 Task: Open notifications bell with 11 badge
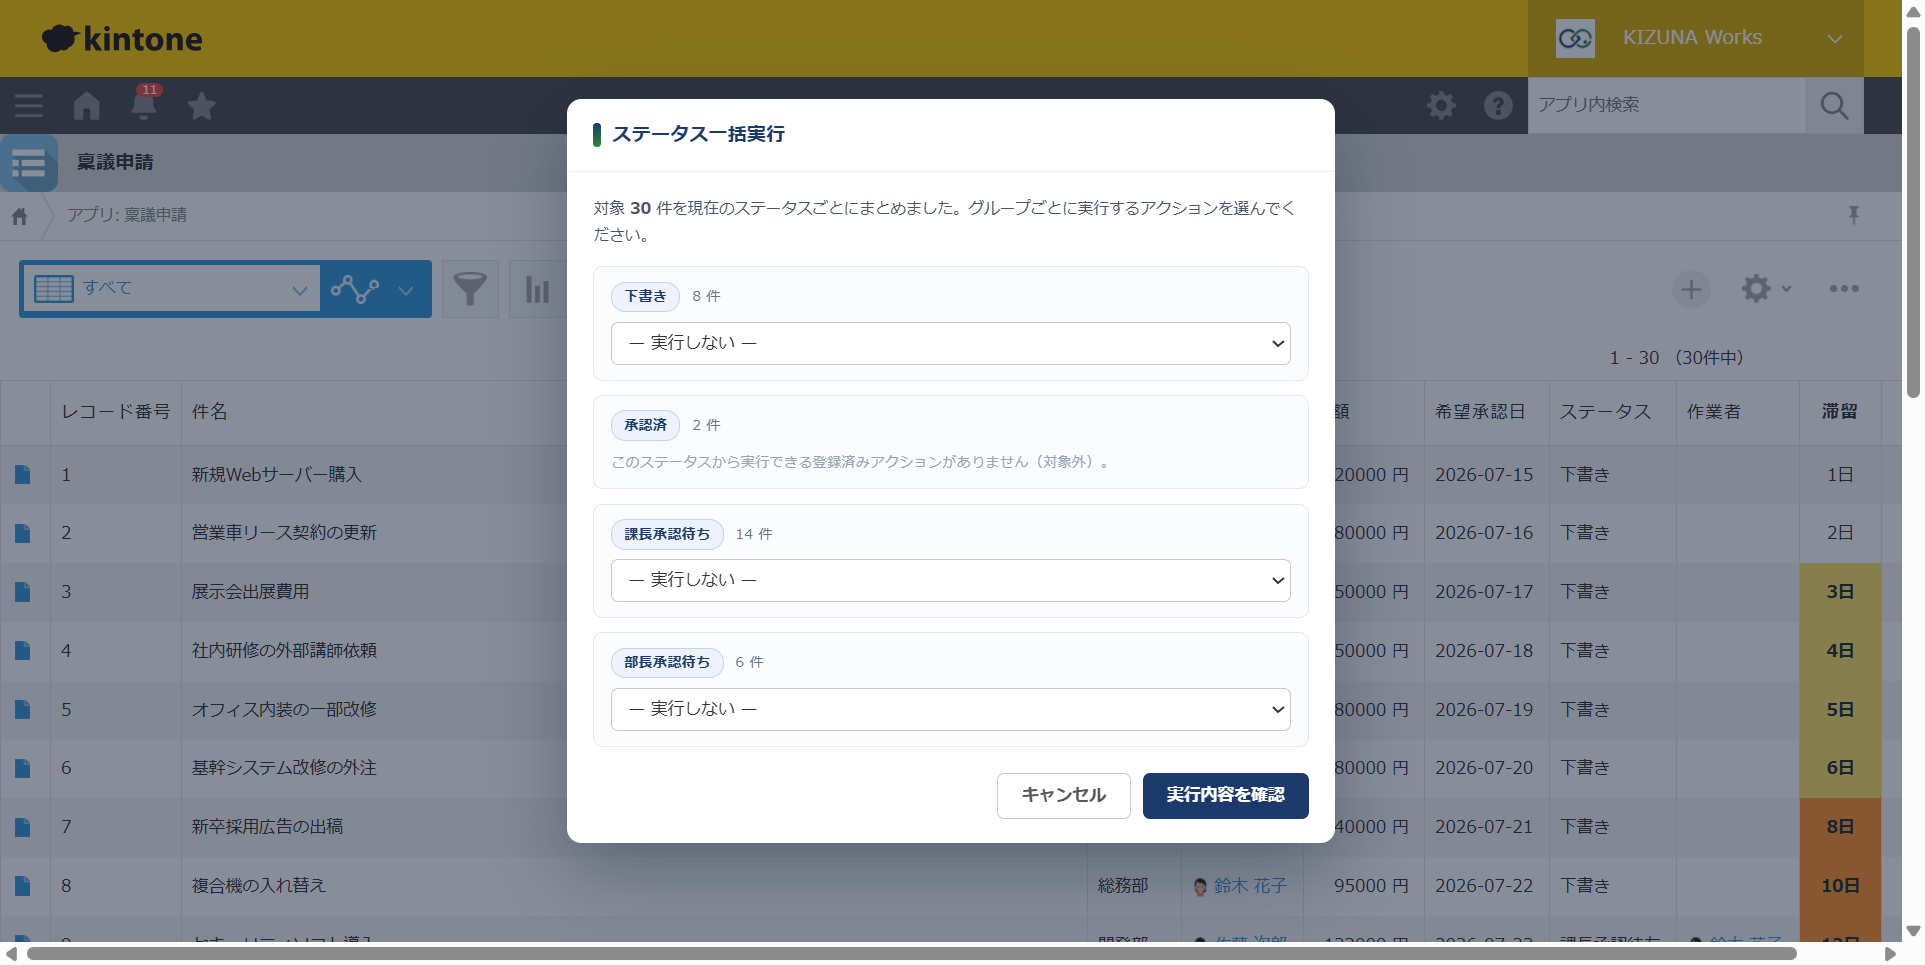coord(144,103)
